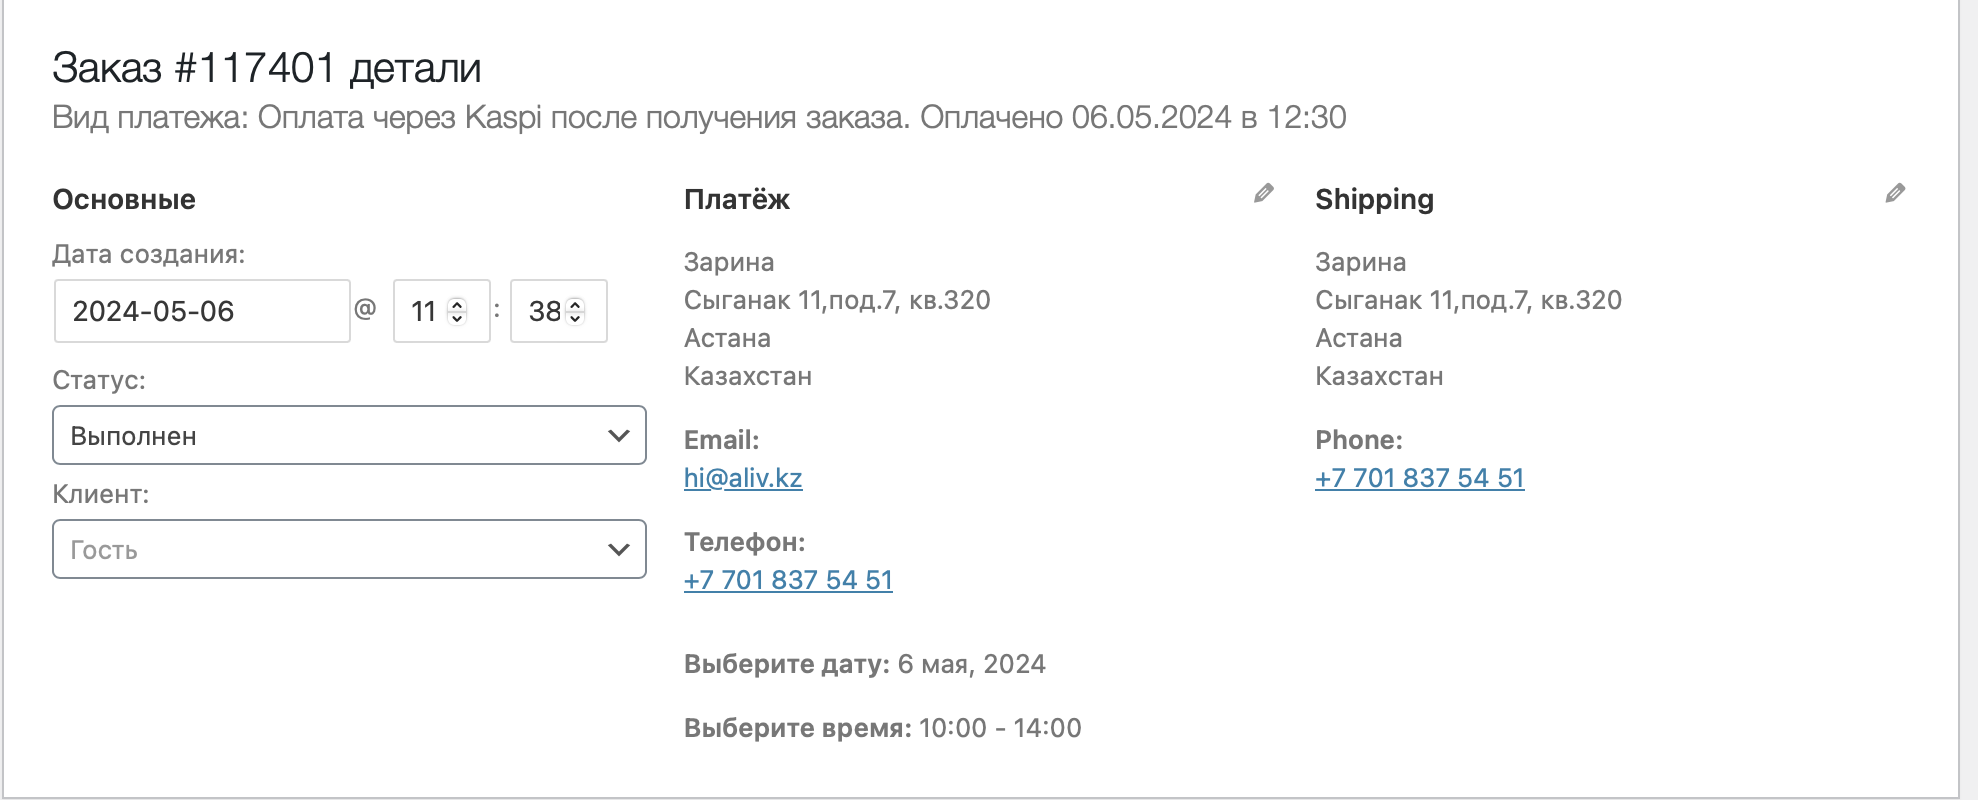Edit billing details with Платёж pencil icon

coord(1264,193)
